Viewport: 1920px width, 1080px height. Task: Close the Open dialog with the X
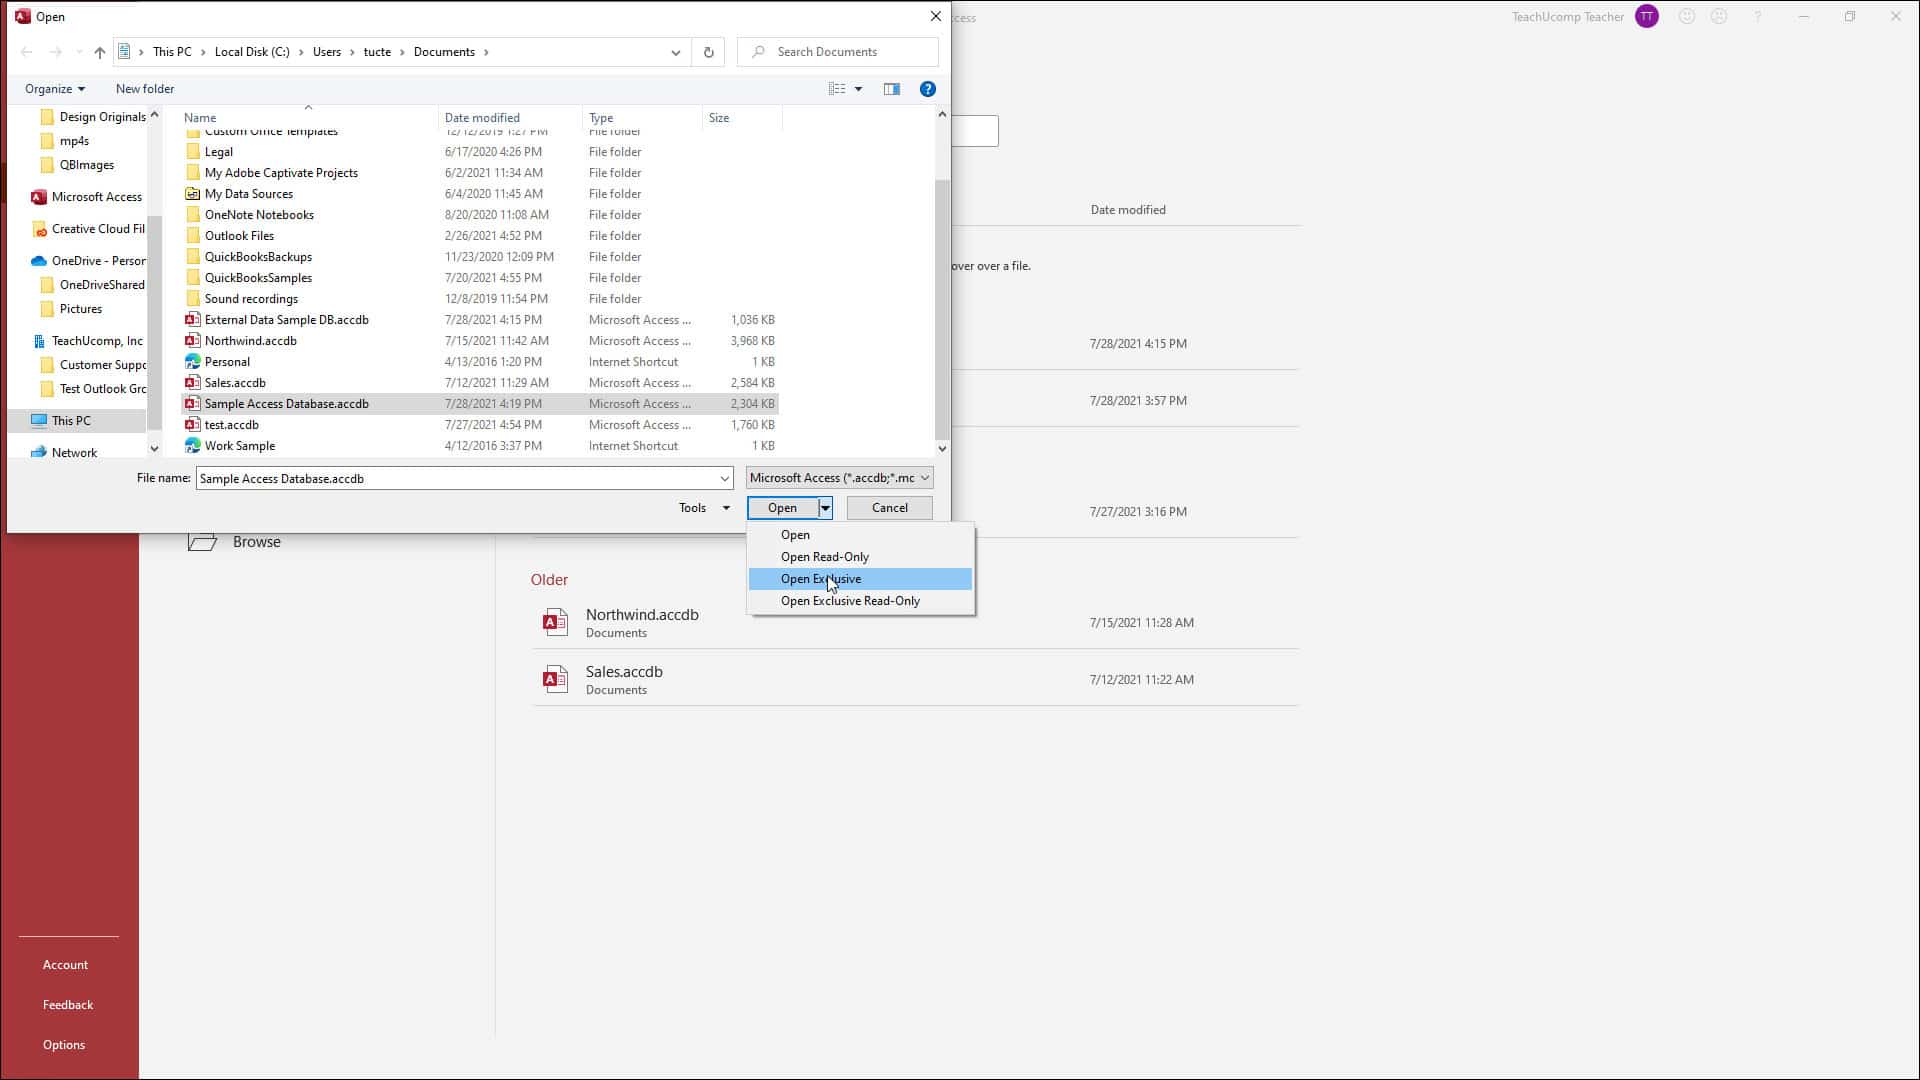tap(936, 16)
